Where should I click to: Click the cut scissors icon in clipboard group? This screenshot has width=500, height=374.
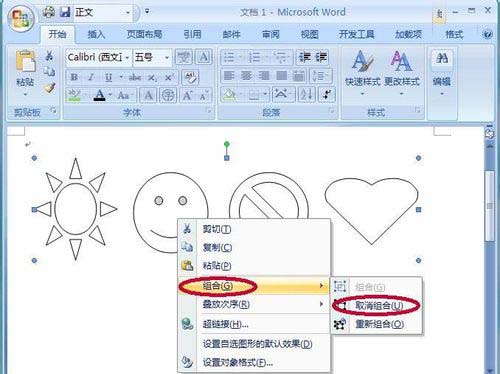(x=49, y=55)
